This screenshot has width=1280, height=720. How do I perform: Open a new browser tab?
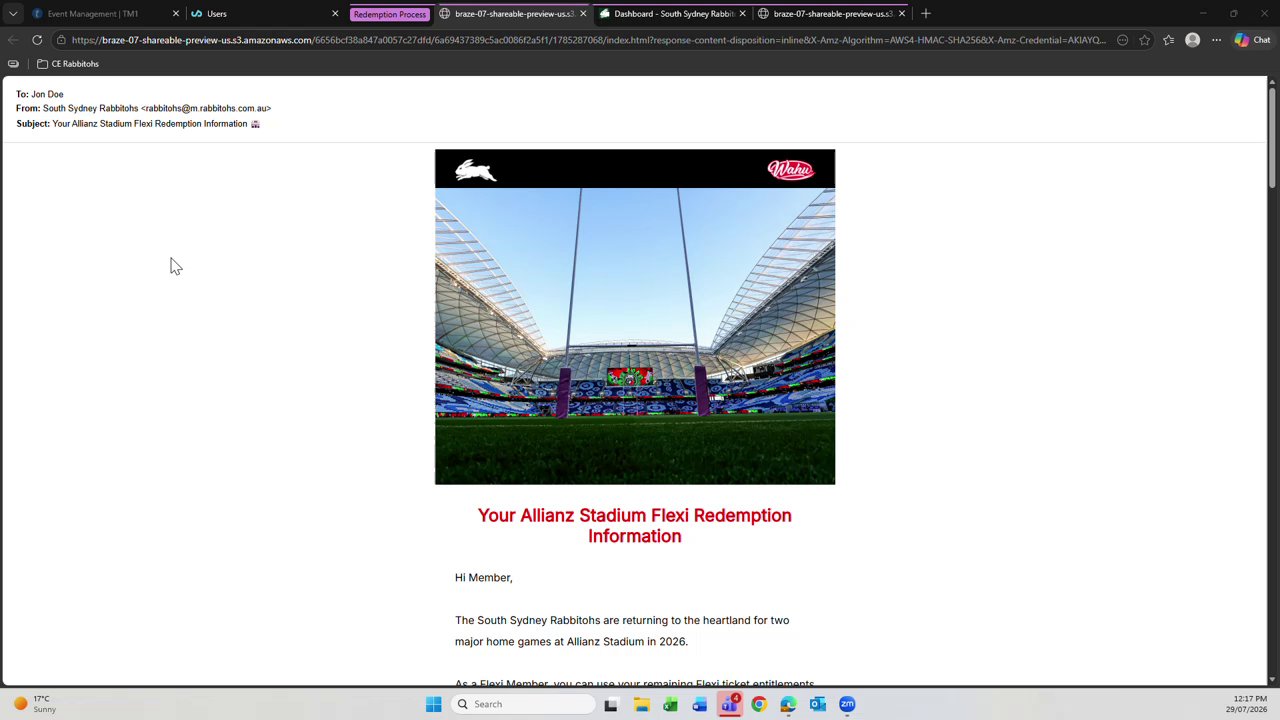pyautogui.click(x=926, y=14)
